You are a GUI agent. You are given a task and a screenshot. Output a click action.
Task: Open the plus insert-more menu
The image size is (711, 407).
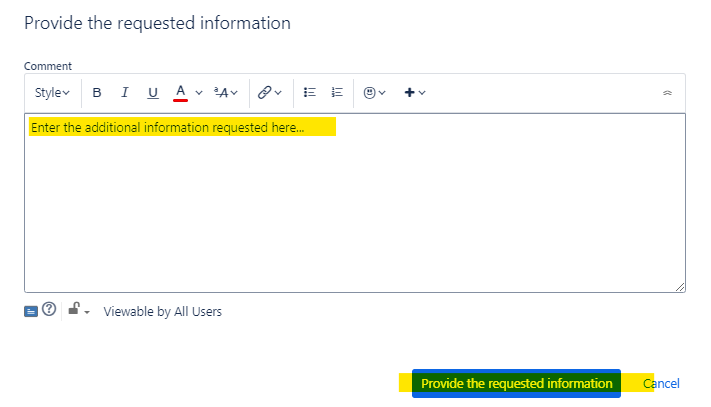pyautogui.click(x=414, y=93)
